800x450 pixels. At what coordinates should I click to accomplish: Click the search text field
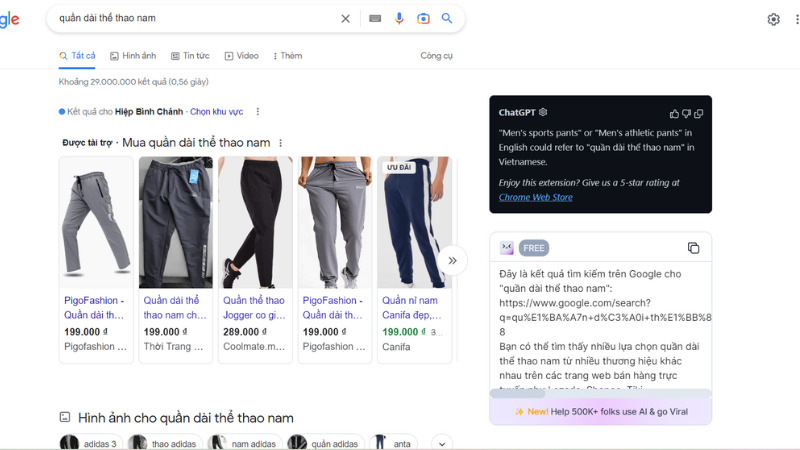pos(196,18)
